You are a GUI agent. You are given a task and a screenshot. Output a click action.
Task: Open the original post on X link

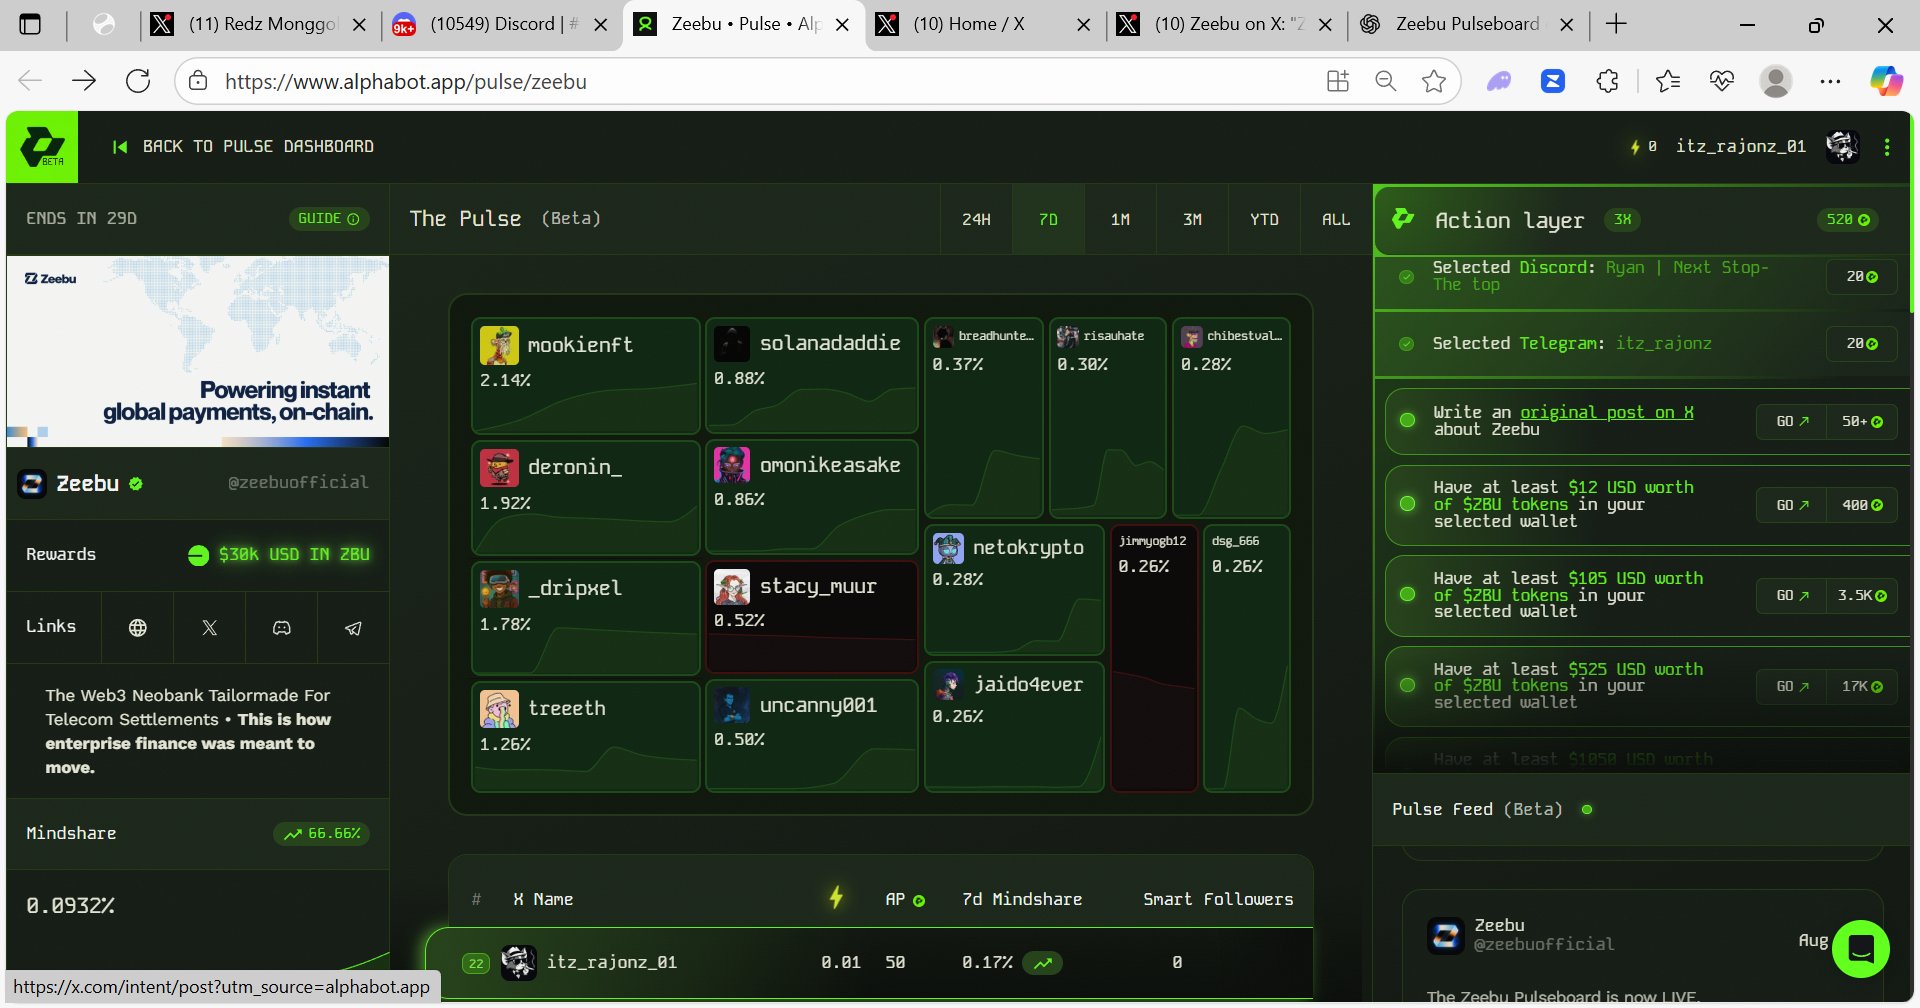[x=1607, y=412]
